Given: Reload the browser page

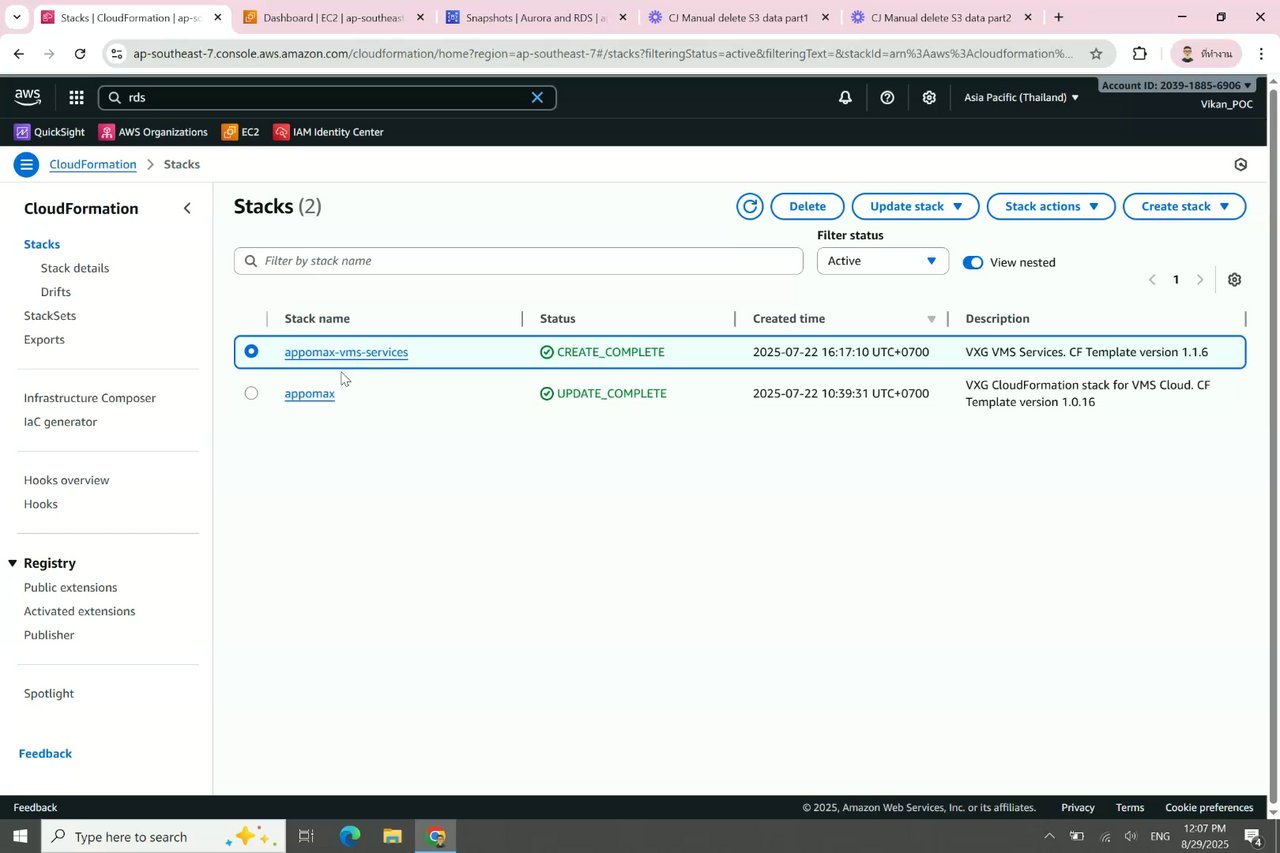Looking at the screenshot, I should pos(80,54).
